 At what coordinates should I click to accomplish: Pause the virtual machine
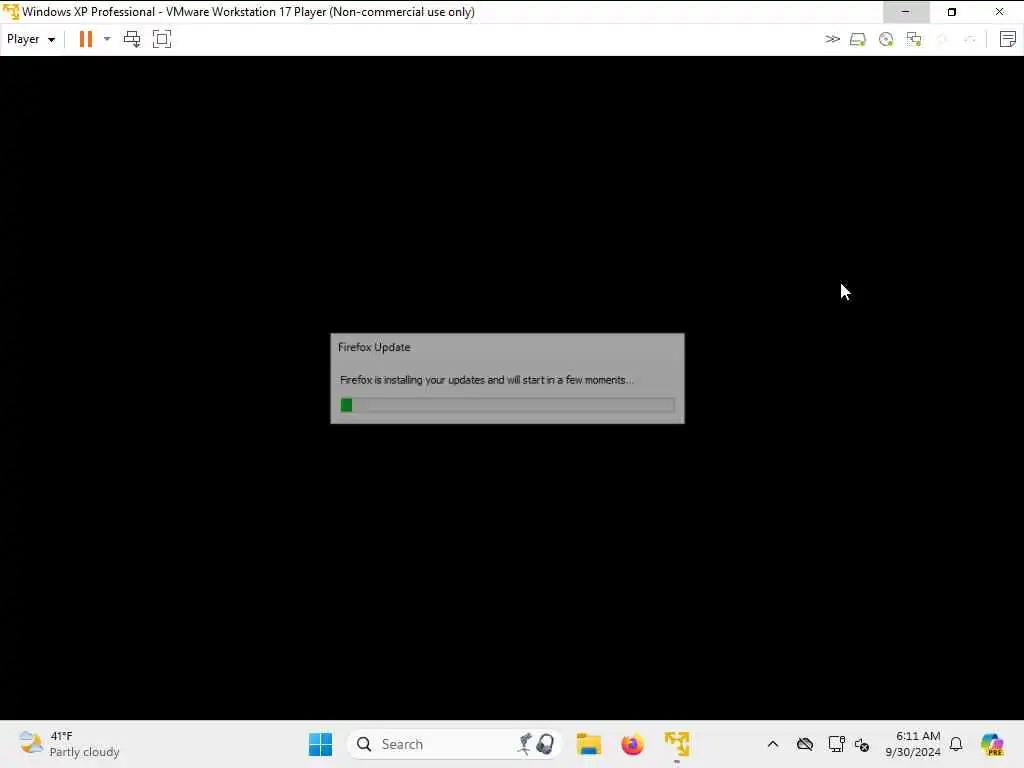click(86, 39)
